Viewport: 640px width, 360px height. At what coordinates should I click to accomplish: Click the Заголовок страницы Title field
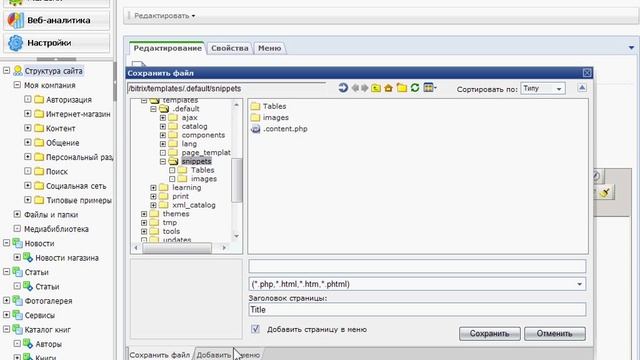[417, 309]
